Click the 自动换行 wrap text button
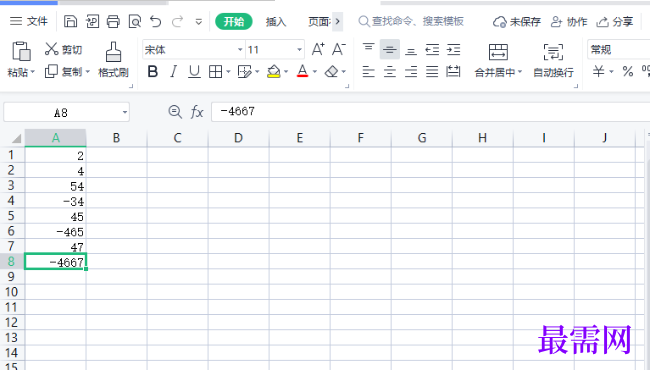Viewport: 650px width, 371px height. click(x=553, y=60)
